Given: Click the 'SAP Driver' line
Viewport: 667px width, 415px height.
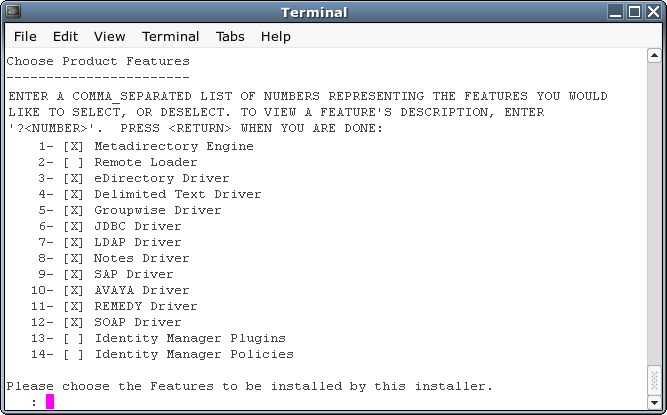Looking at the screenshot, I should 106,274.
